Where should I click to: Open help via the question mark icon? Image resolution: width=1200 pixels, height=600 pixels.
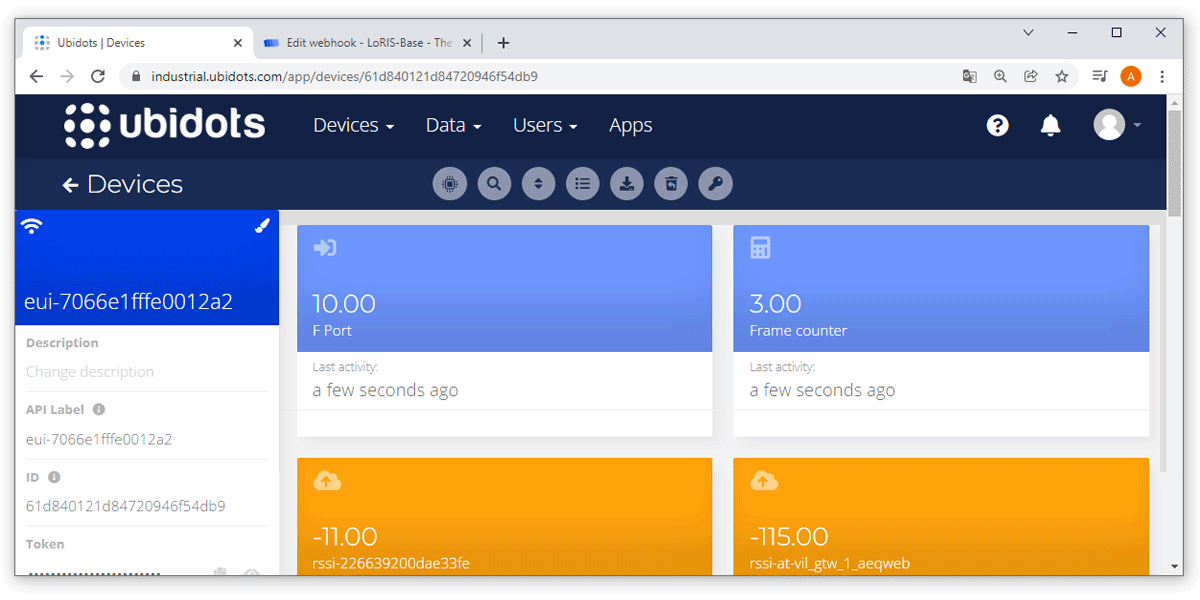pyautogui.click(x=997, y=125)
